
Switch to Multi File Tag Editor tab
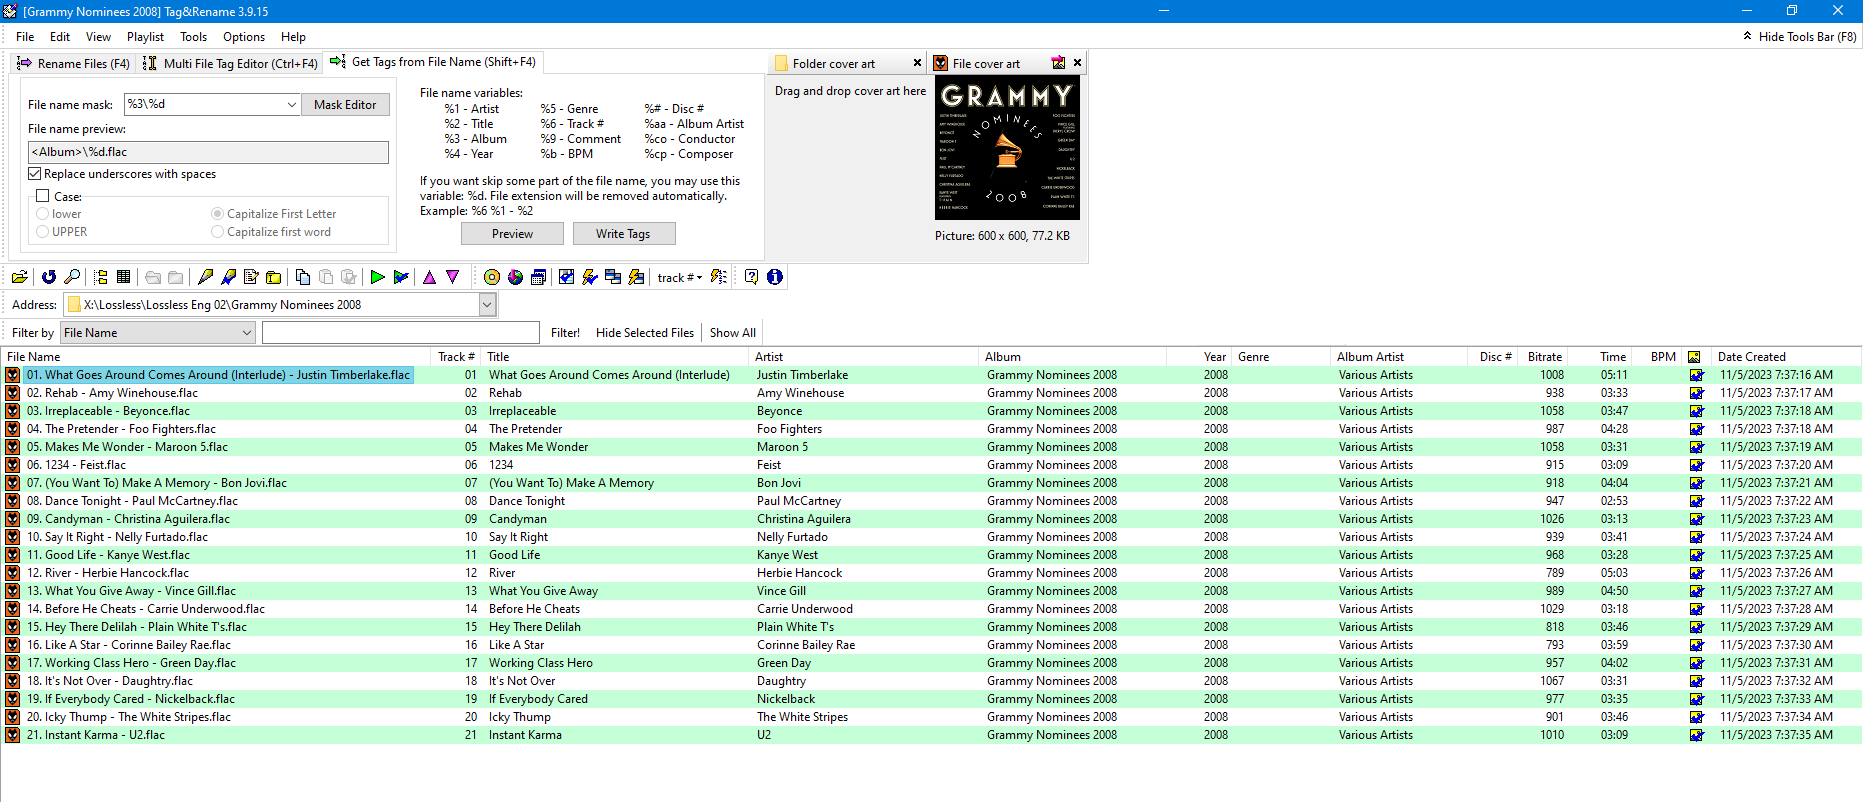(x=230, y=63)
